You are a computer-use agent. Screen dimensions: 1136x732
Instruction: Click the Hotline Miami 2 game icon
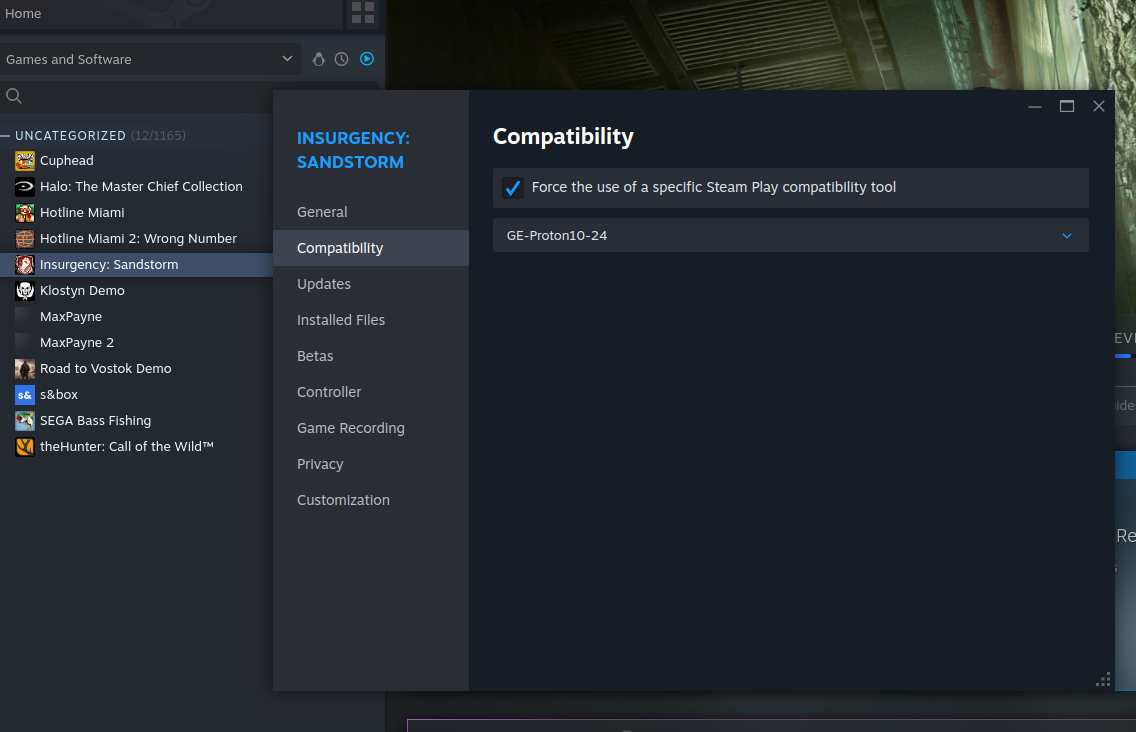pos(25,238)
